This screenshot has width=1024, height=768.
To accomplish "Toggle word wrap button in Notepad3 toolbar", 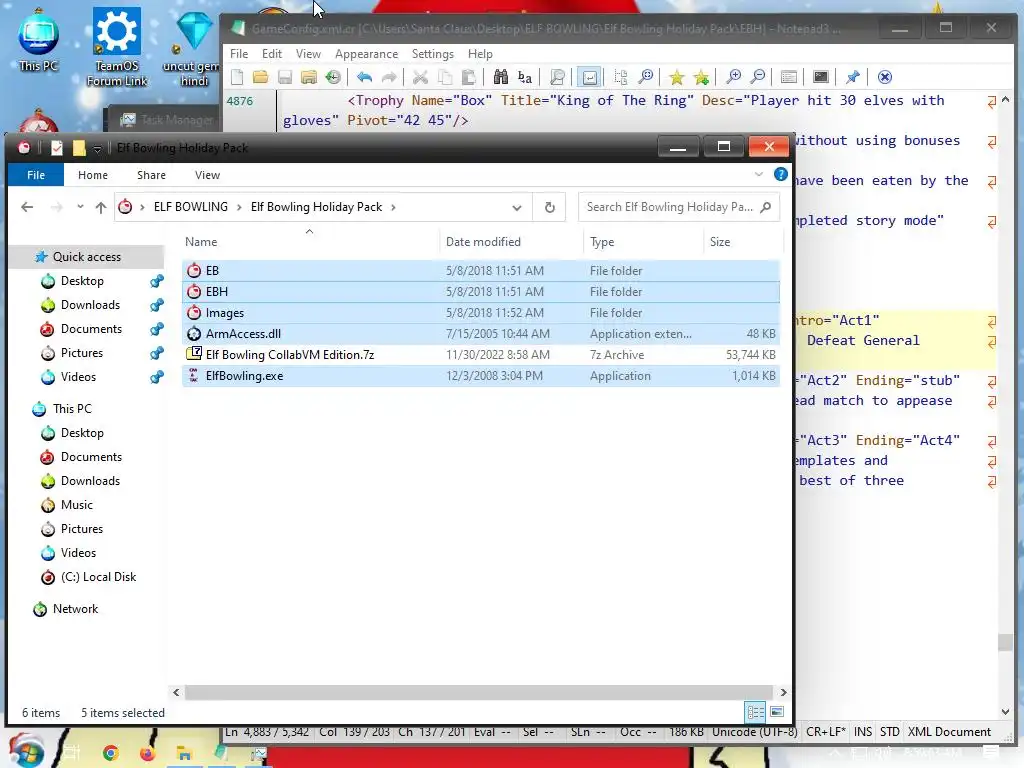I will pos(589,77).
